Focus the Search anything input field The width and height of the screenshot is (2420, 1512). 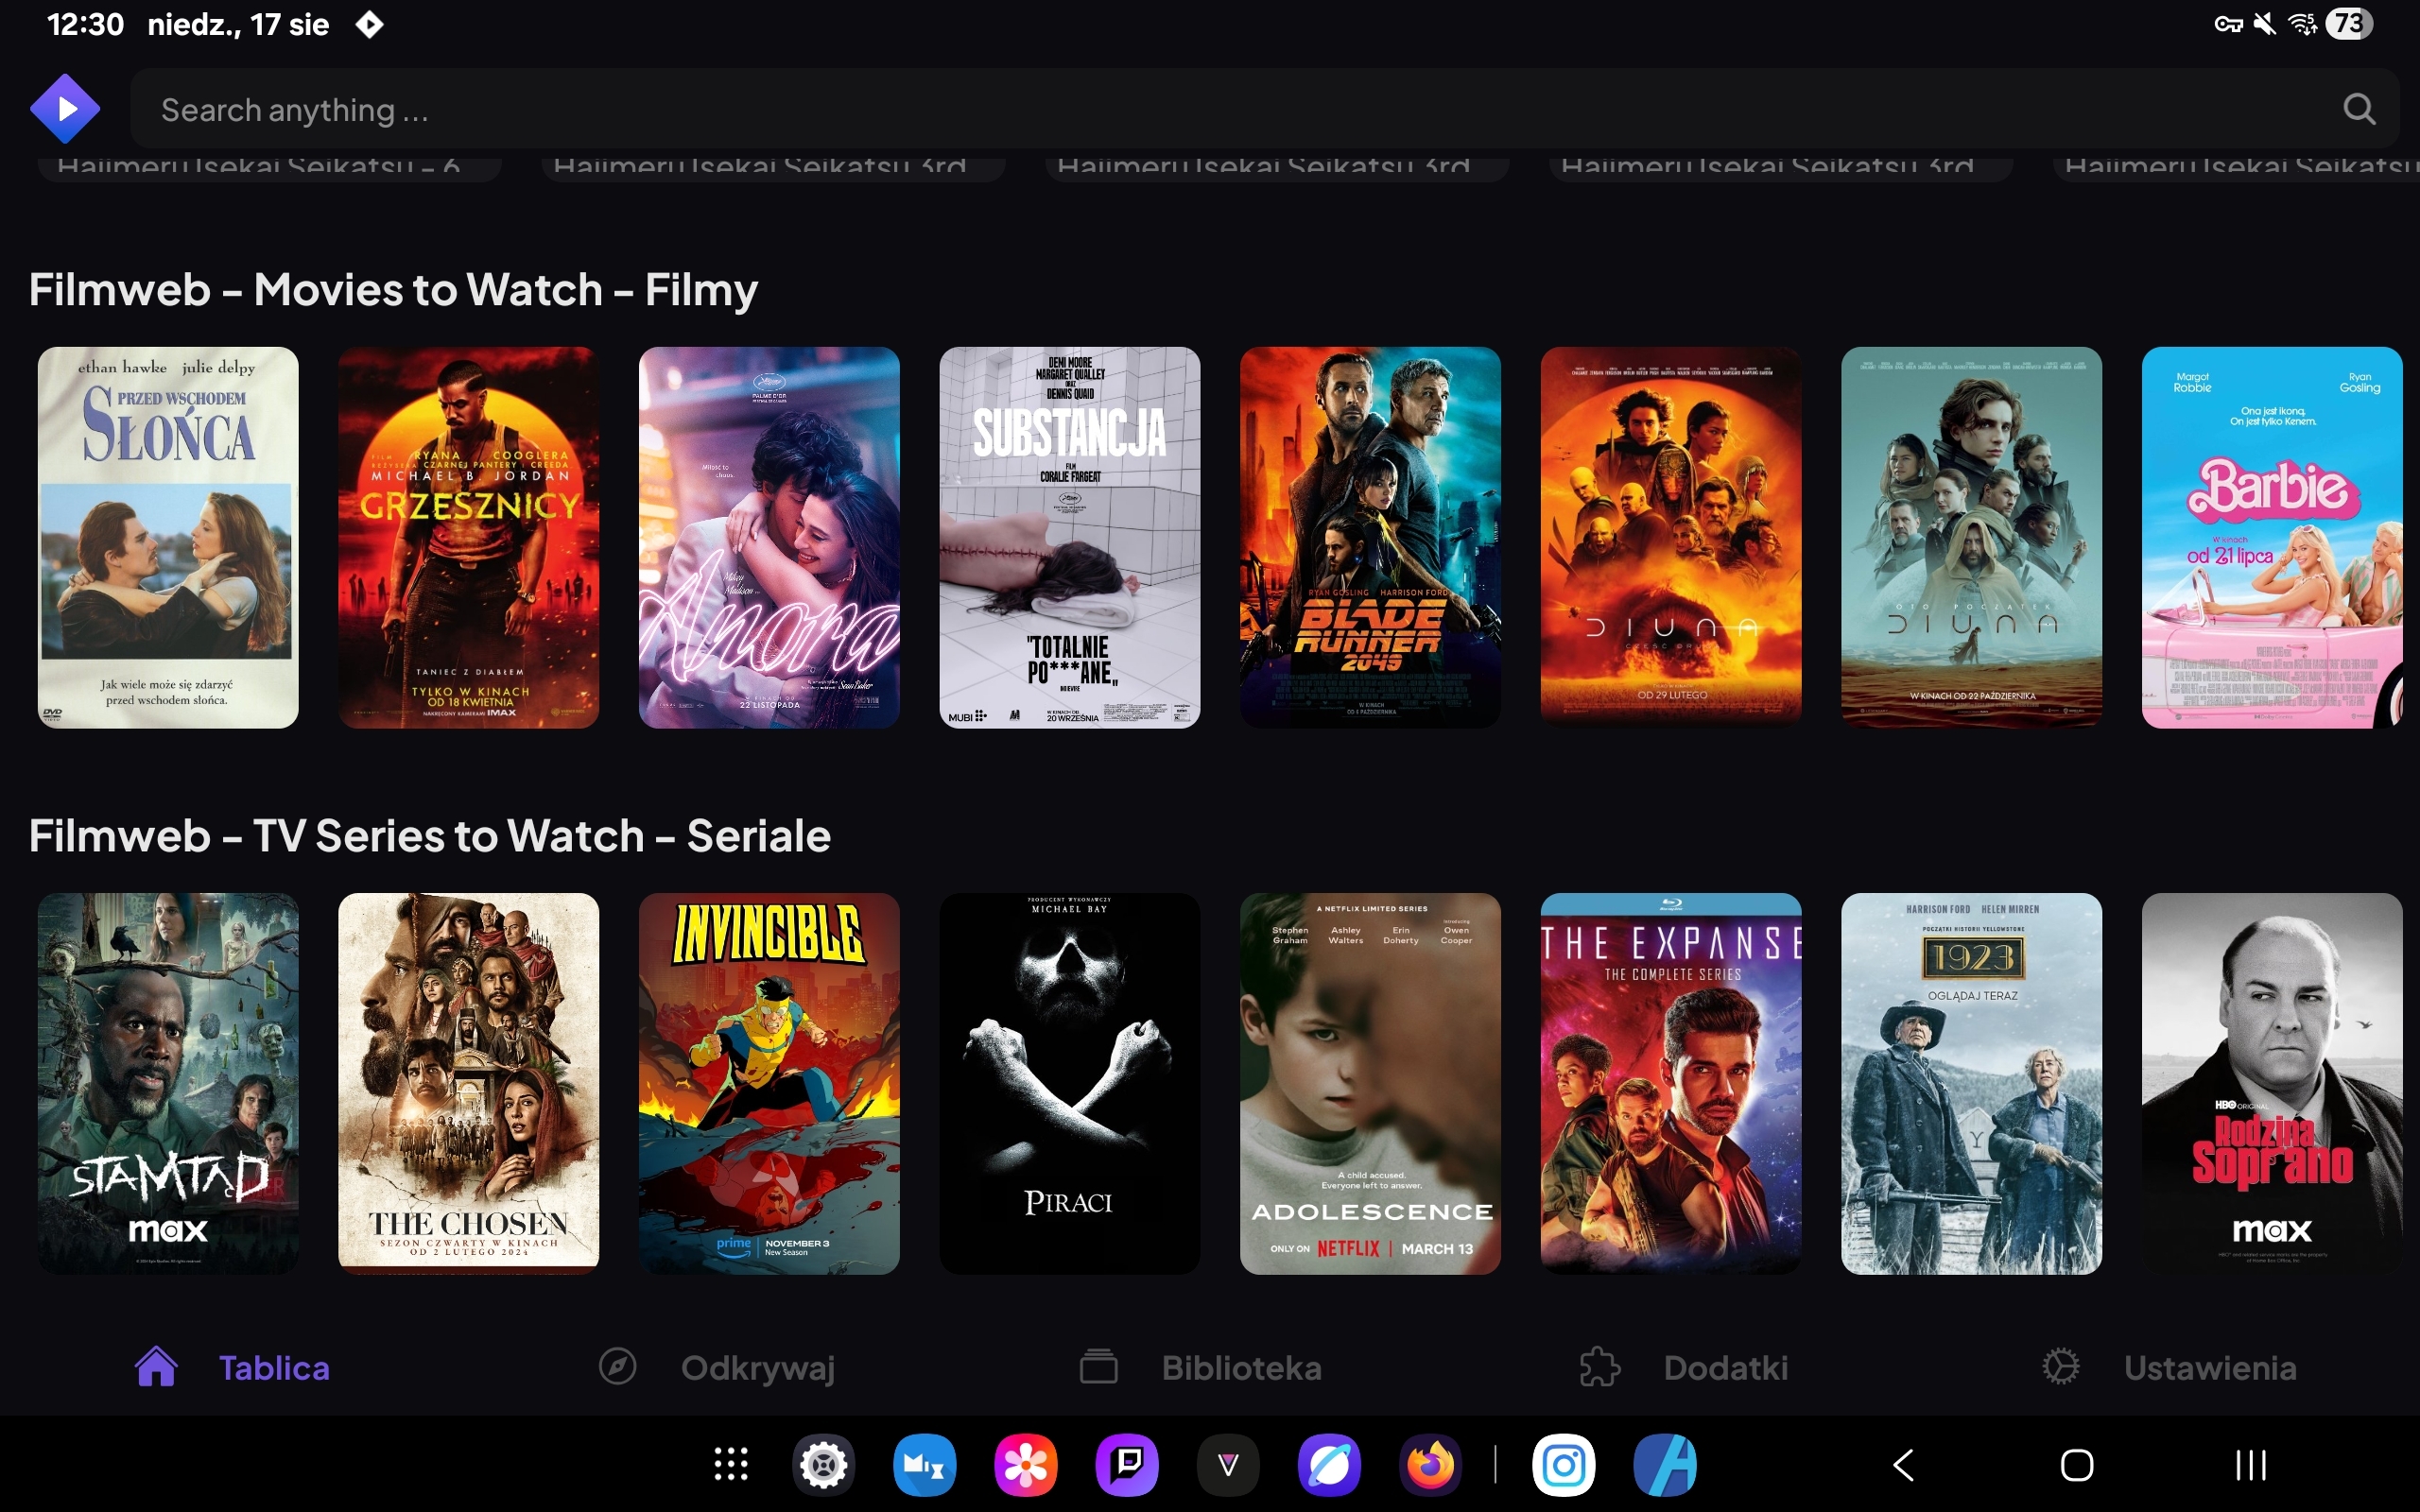[x=1200, y=109]
